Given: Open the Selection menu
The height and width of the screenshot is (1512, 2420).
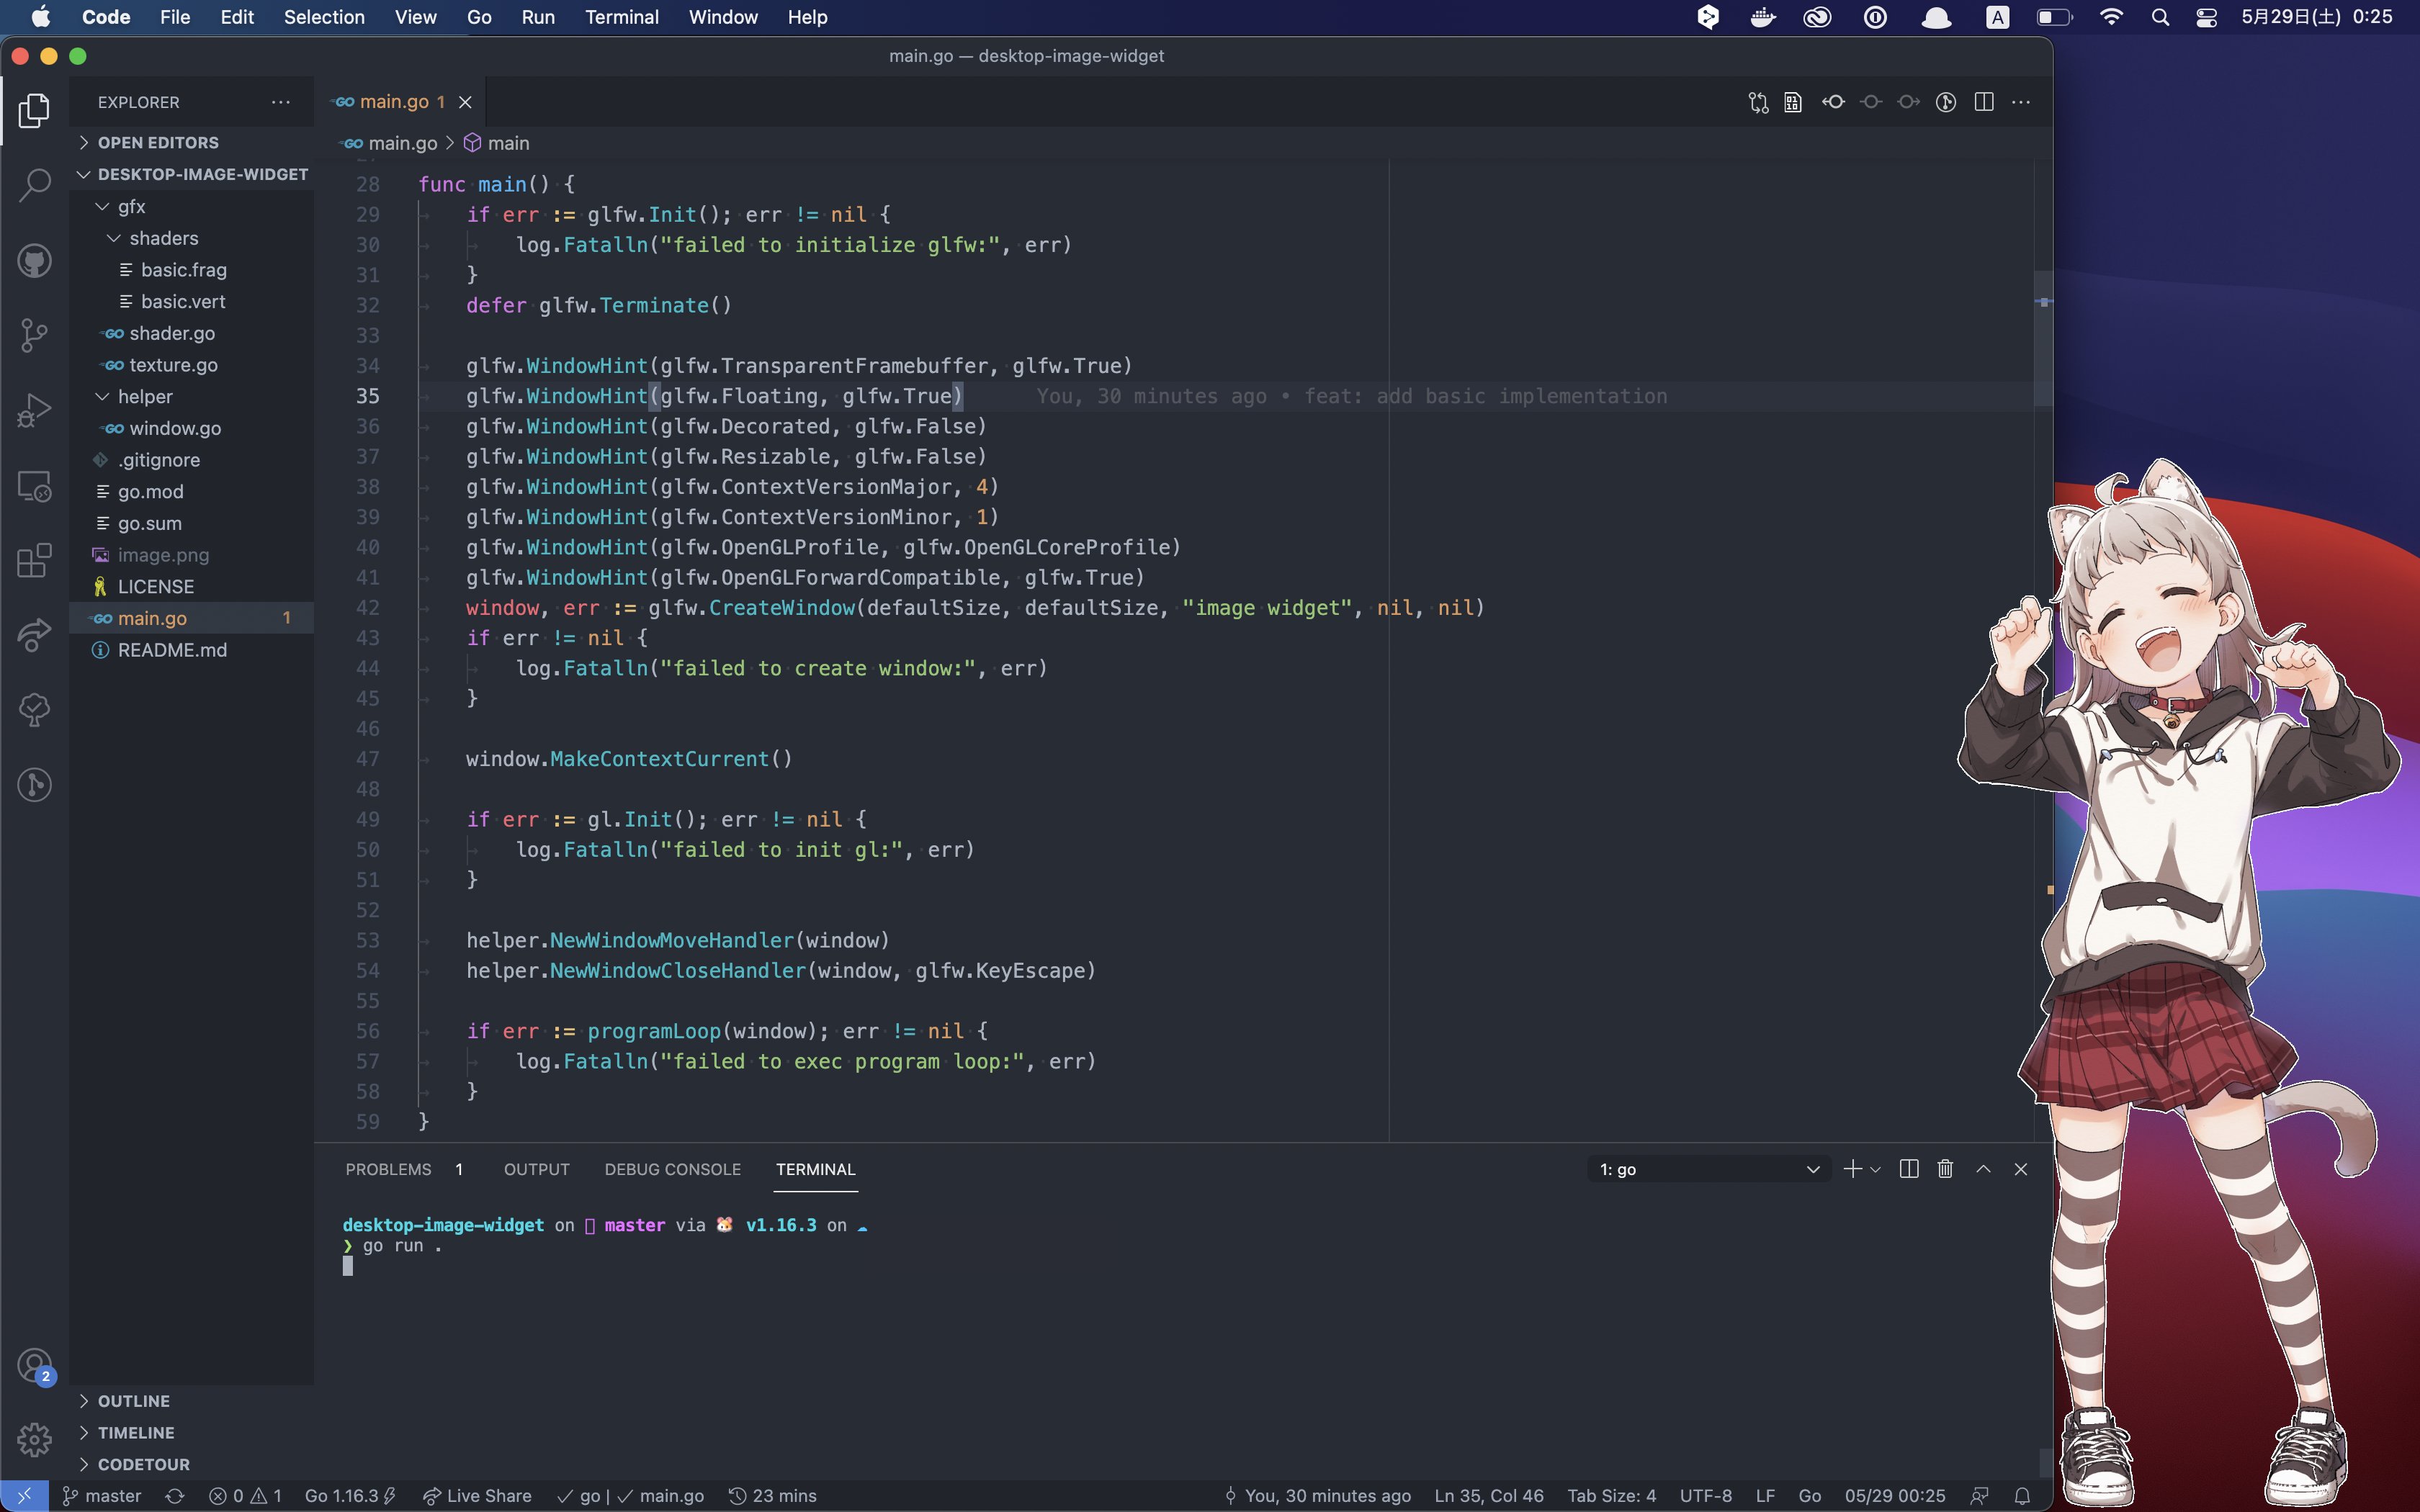Looking at the screenshot, I should click(x=324, y=17).
